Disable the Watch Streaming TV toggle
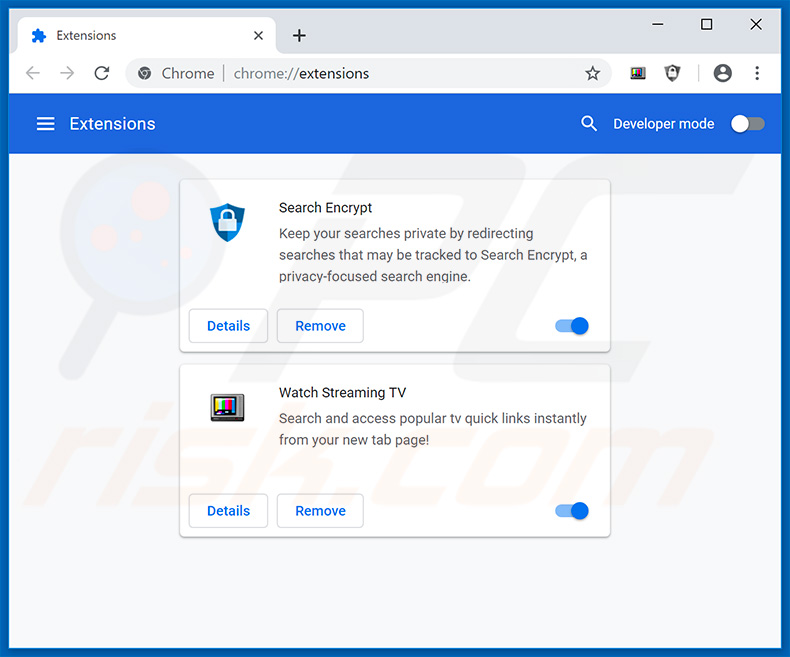Screen dimensions: 790x657 point(572,511)
